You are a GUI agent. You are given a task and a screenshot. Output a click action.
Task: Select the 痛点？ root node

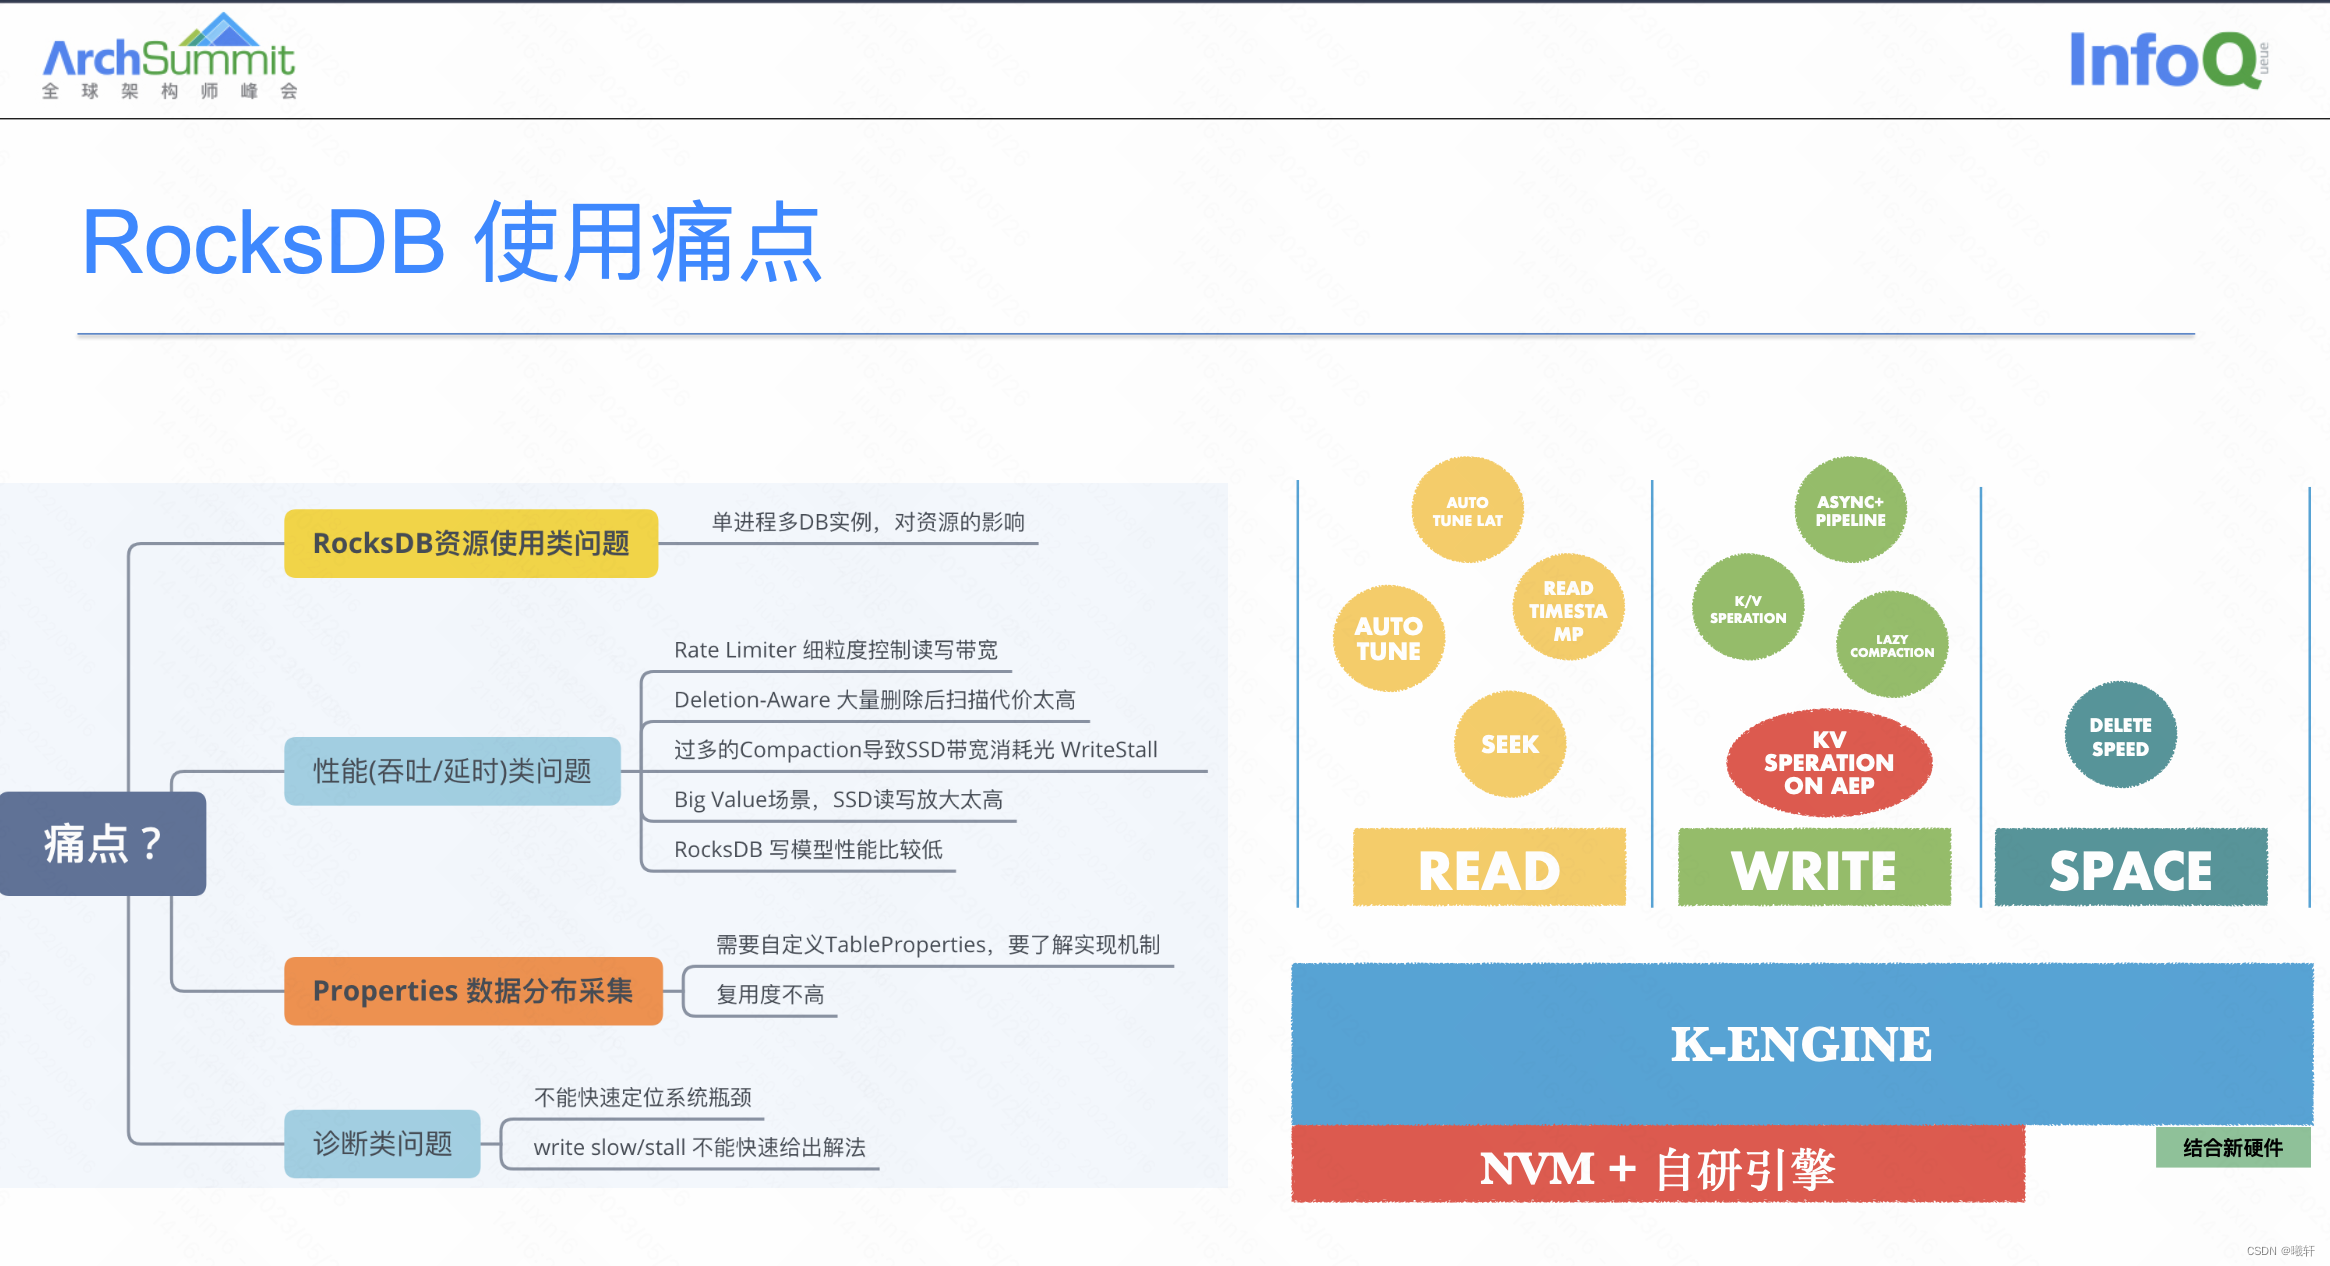click(x=103, y=844)
